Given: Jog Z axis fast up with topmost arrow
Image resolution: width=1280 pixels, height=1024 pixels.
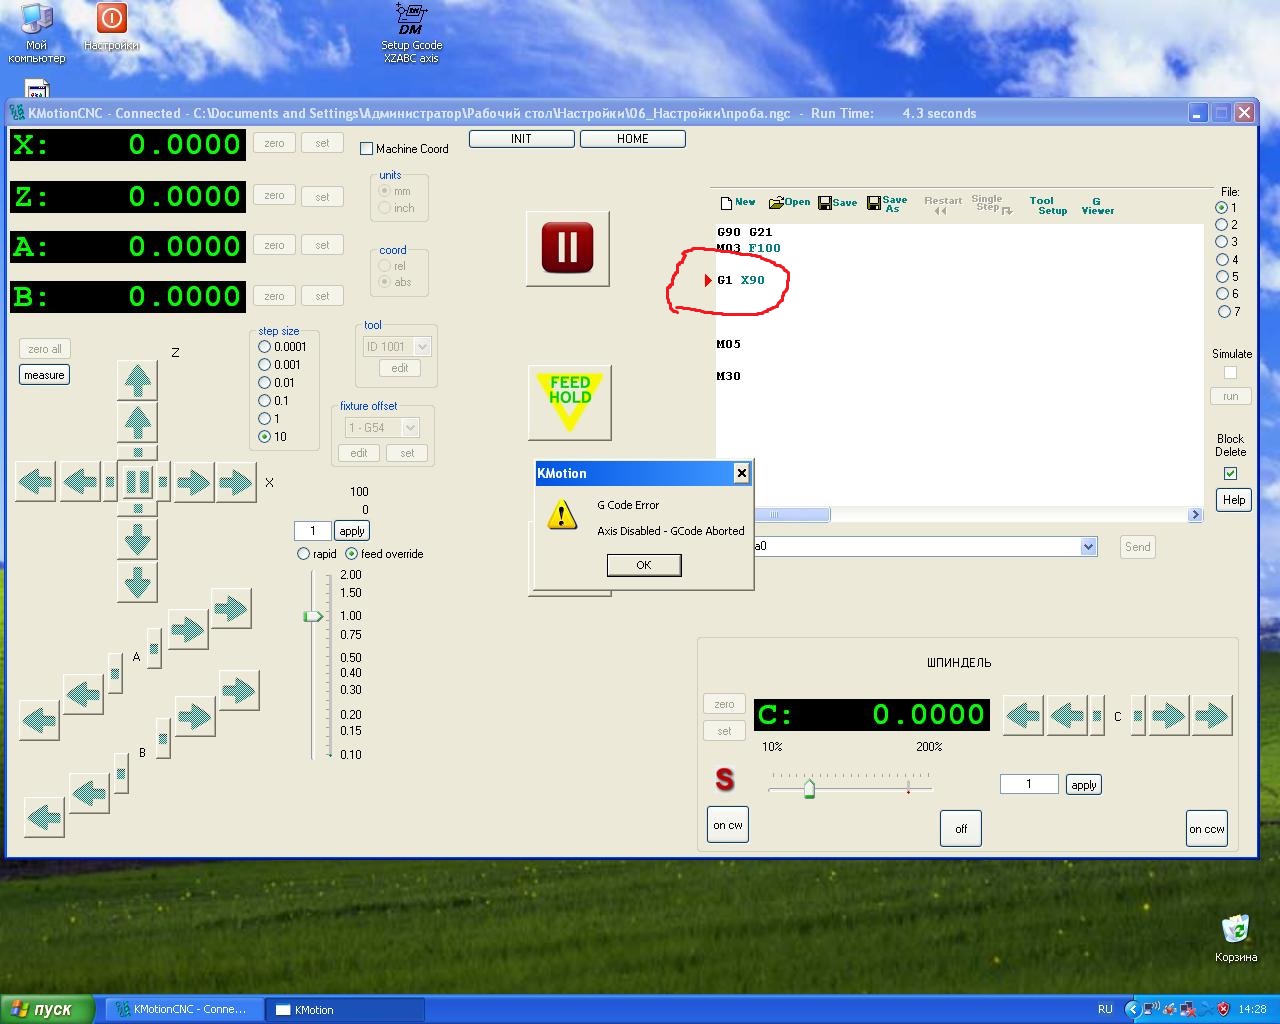Looking at the screenshot, I should click(x=137, y=380).
